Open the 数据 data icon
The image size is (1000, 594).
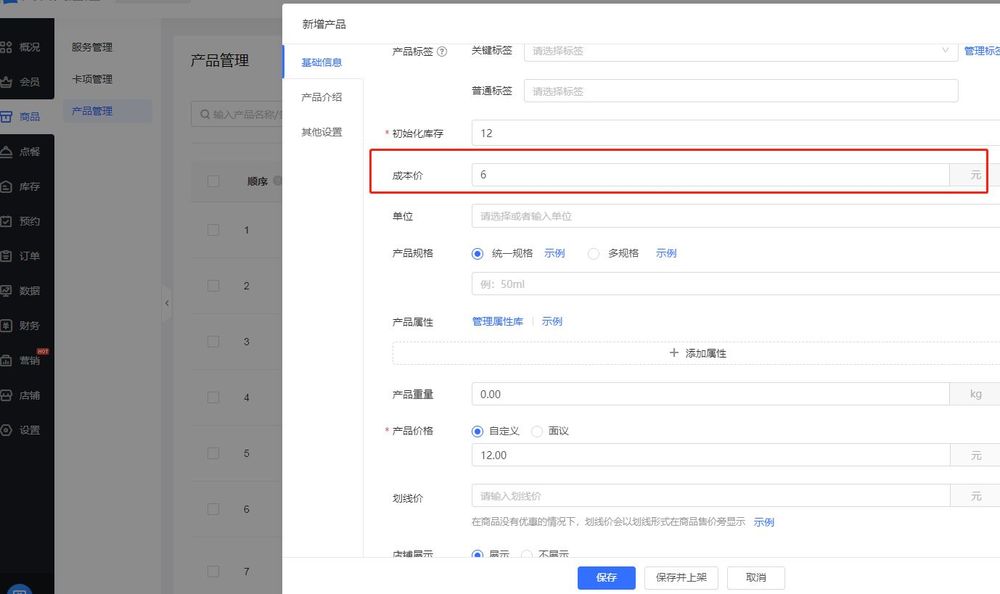[7, 291]
